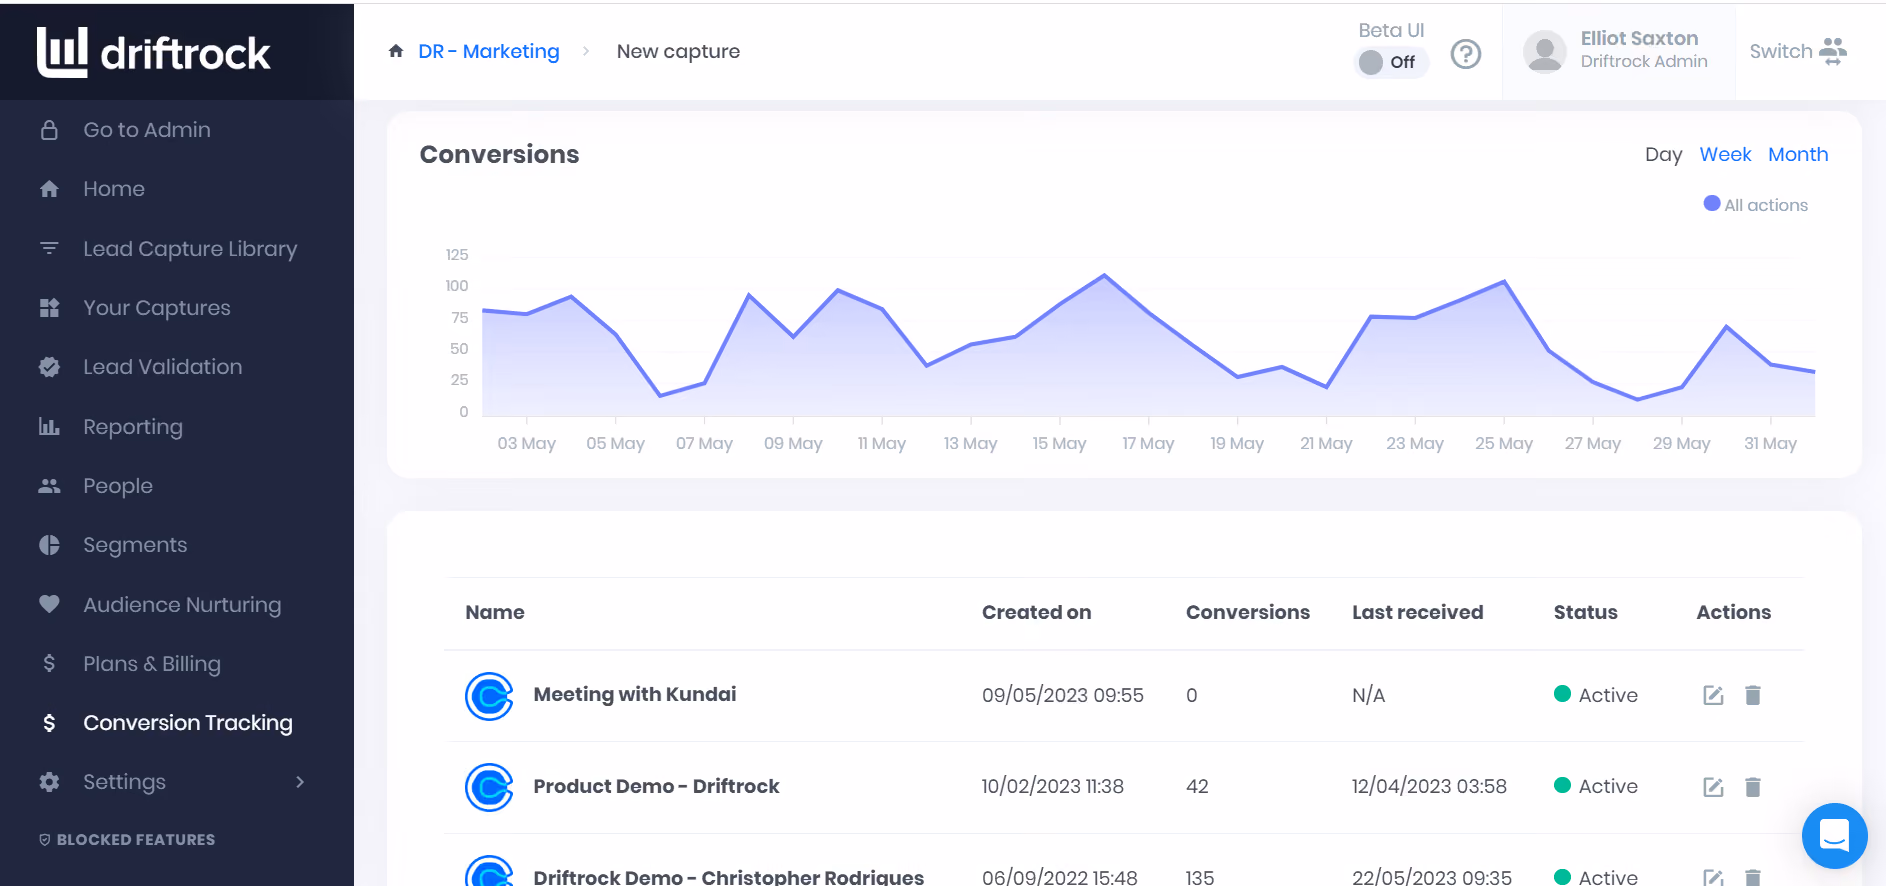Toggle the Beta UI switch
Screen dimensions: 1886x886
click(x=1391, y=62)
